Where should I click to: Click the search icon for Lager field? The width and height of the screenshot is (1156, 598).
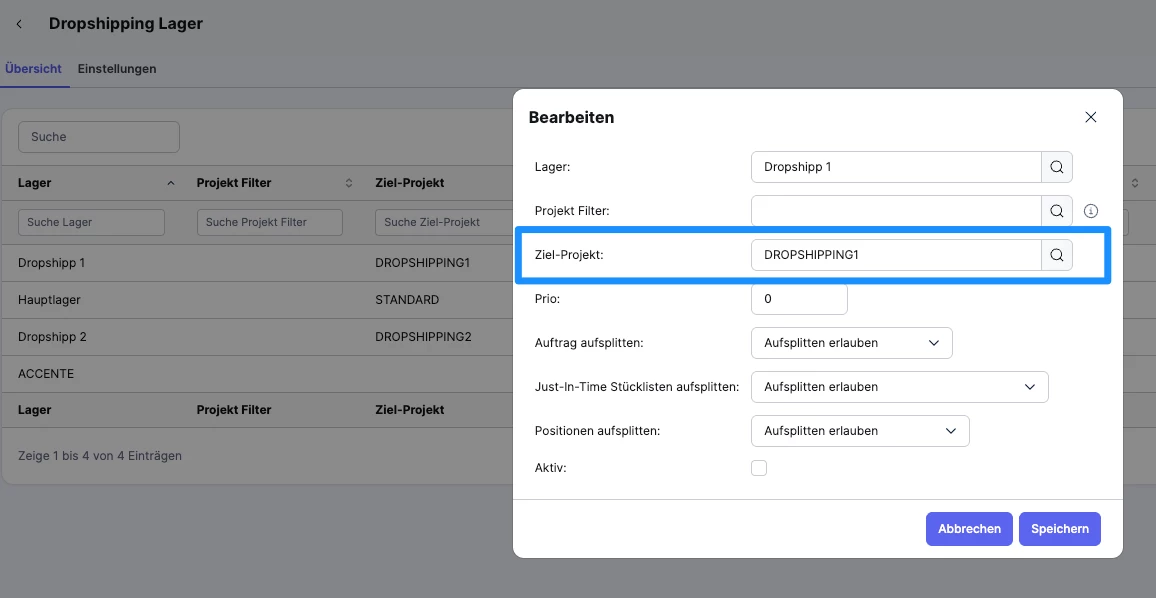point(1057,167)
